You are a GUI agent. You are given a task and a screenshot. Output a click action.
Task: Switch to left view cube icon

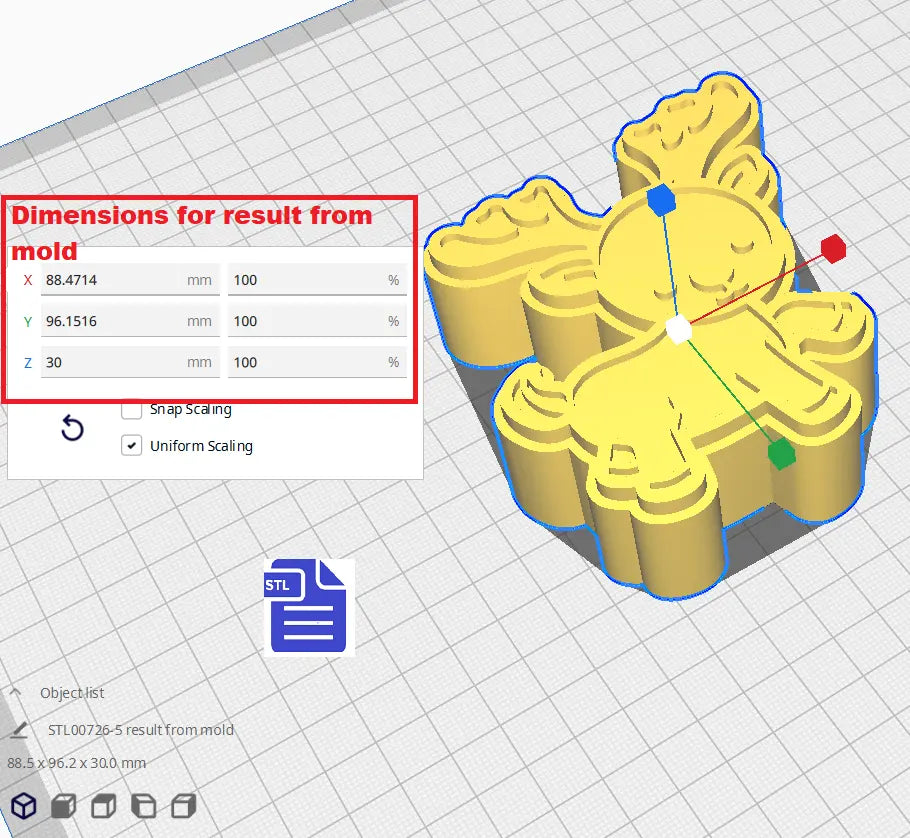144,806
